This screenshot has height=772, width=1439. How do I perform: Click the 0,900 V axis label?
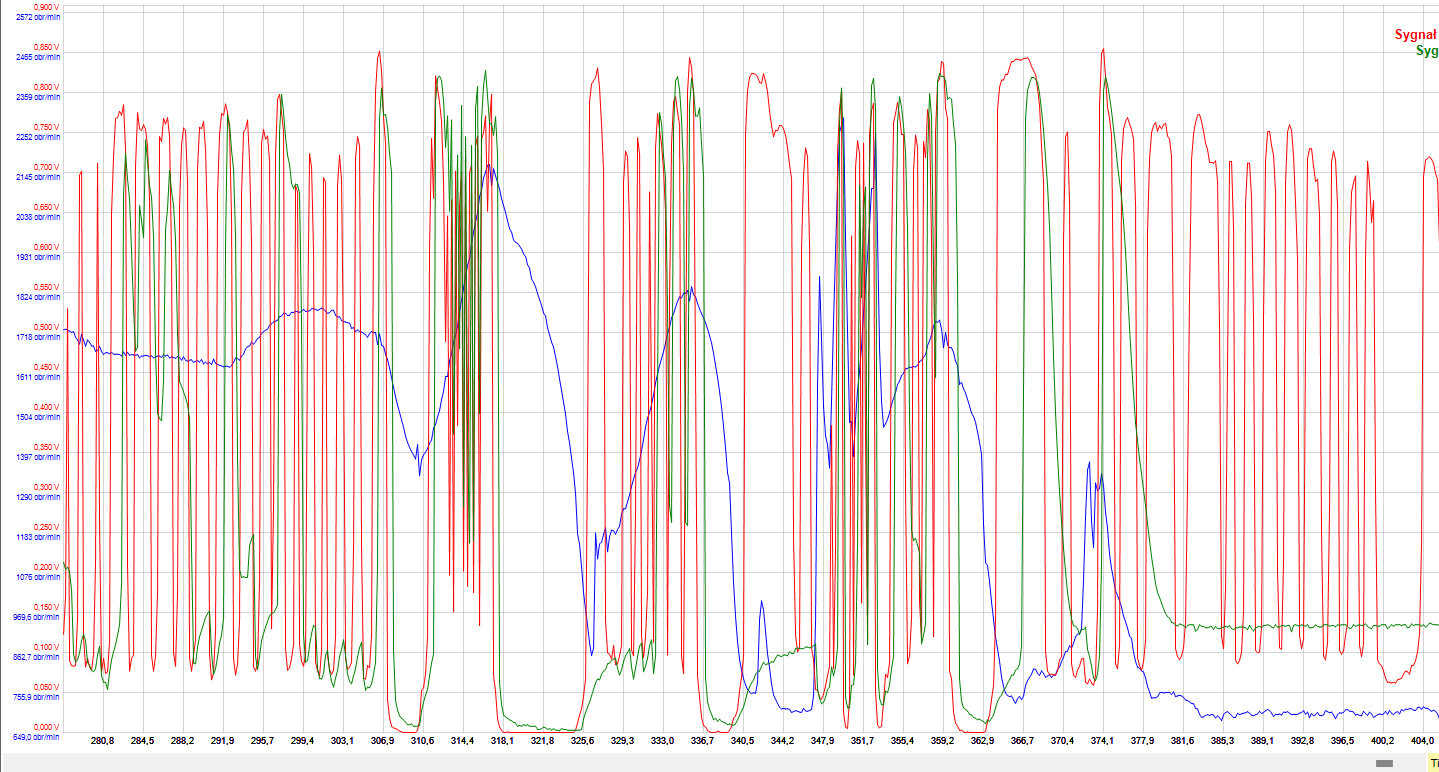[46, 7]
